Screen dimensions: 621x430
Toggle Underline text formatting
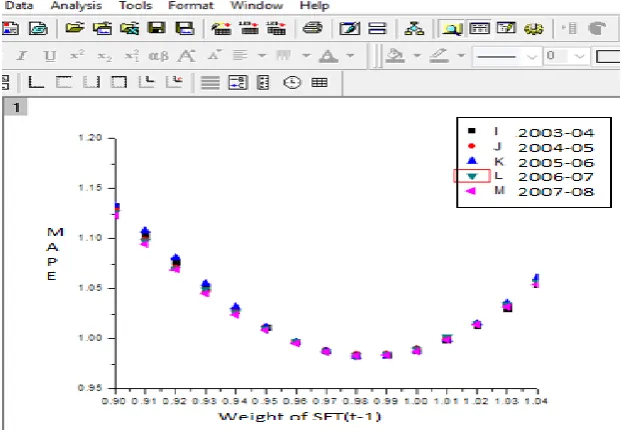pyautogui.click(x=50, y=56)
